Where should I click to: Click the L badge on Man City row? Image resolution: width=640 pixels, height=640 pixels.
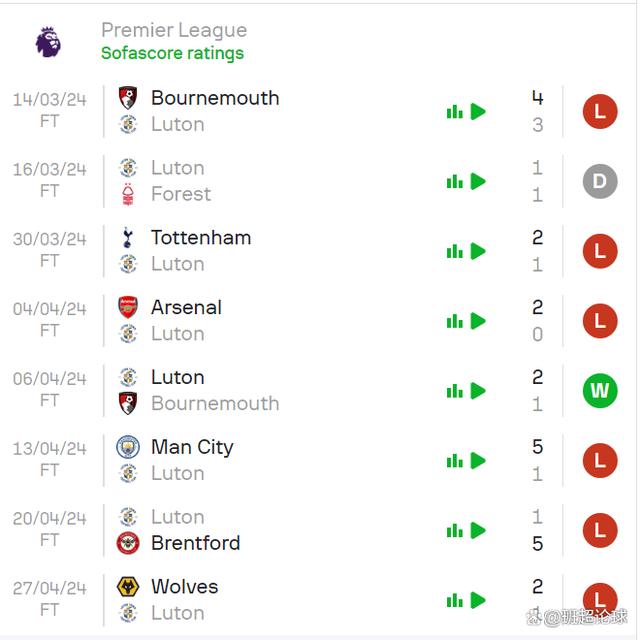[600, 461]
